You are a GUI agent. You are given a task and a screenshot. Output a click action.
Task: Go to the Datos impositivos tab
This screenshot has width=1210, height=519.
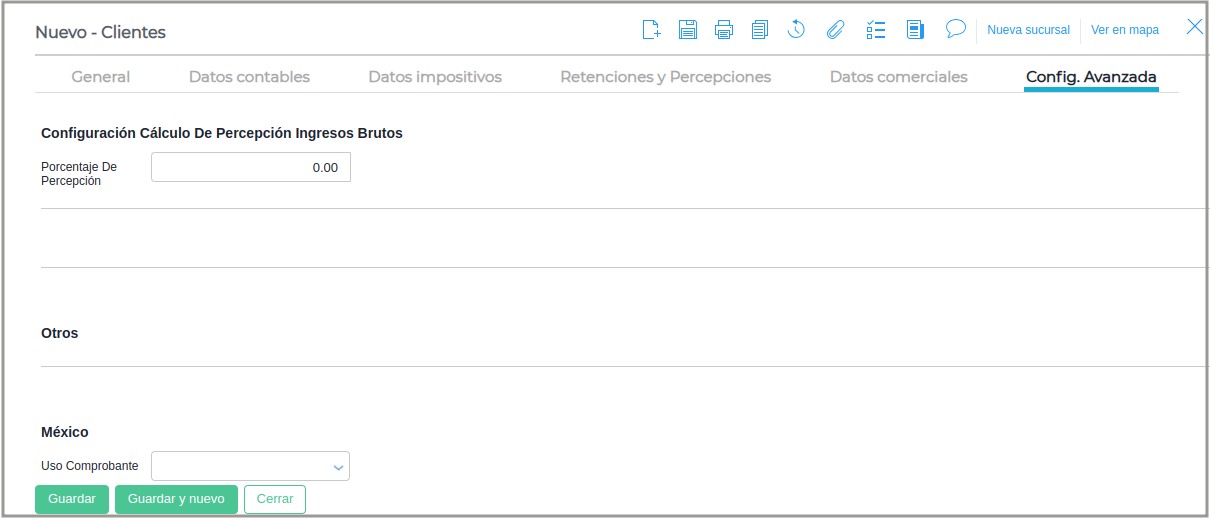coord(435,77)
